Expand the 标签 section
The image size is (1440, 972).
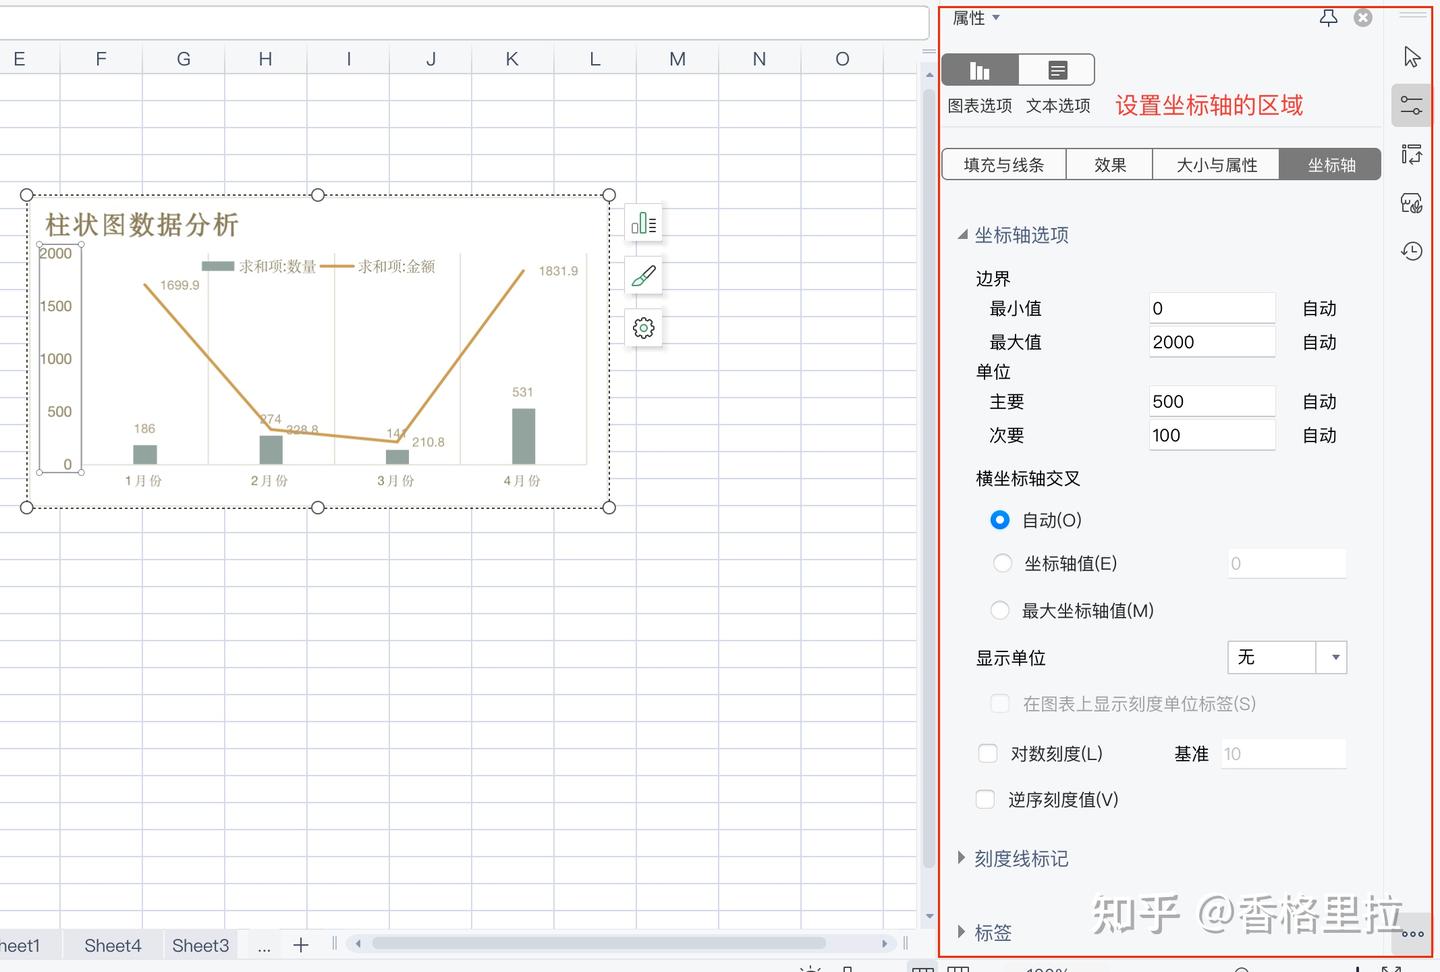coord(962,932)
